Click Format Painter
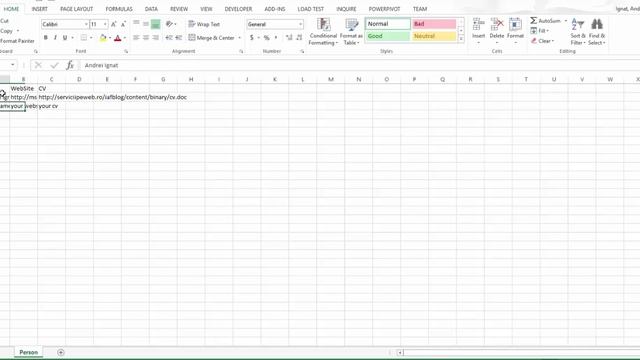The height and width of the screenshot is (360, 640). pyautogui.click(x=17, y=41)
